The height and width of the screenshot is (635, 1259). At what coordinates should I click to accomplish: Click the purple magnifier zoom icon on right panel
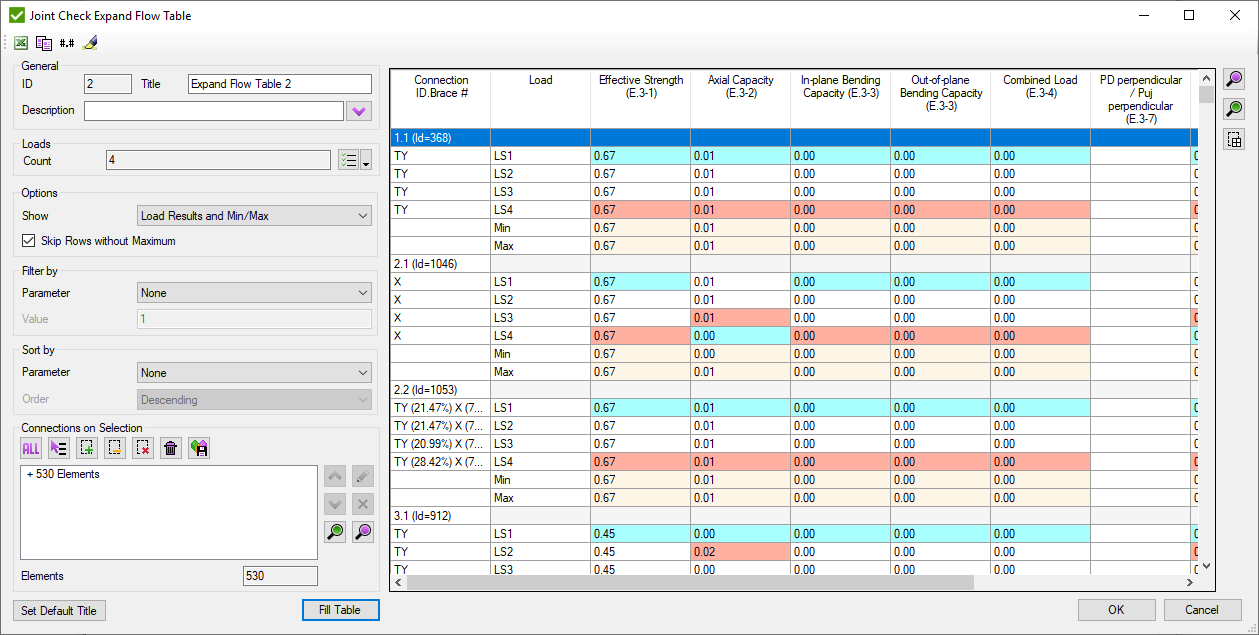click(x=1233, y=79)
